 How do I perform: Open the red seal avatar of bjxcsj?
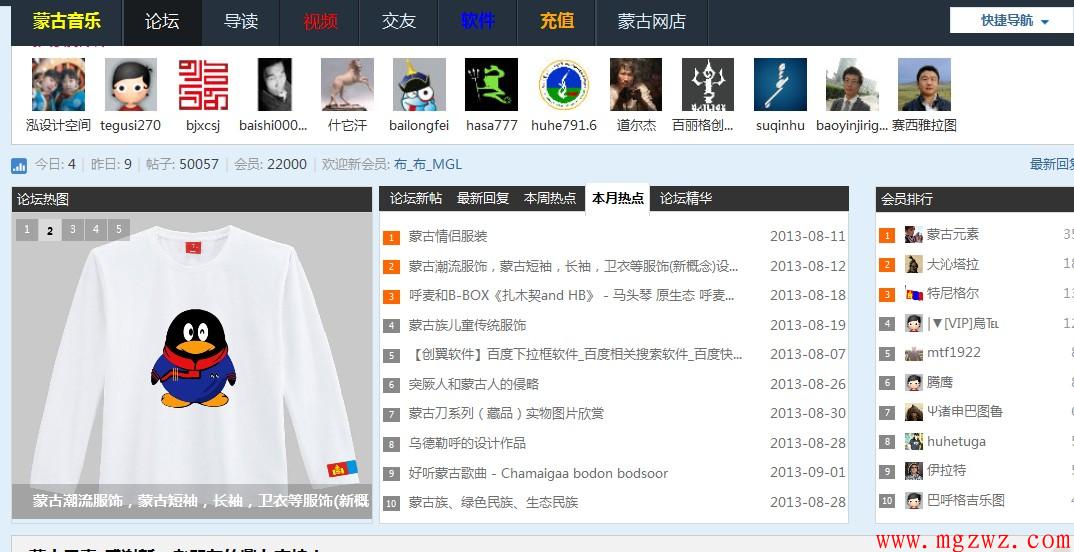(x=203, y=84)
